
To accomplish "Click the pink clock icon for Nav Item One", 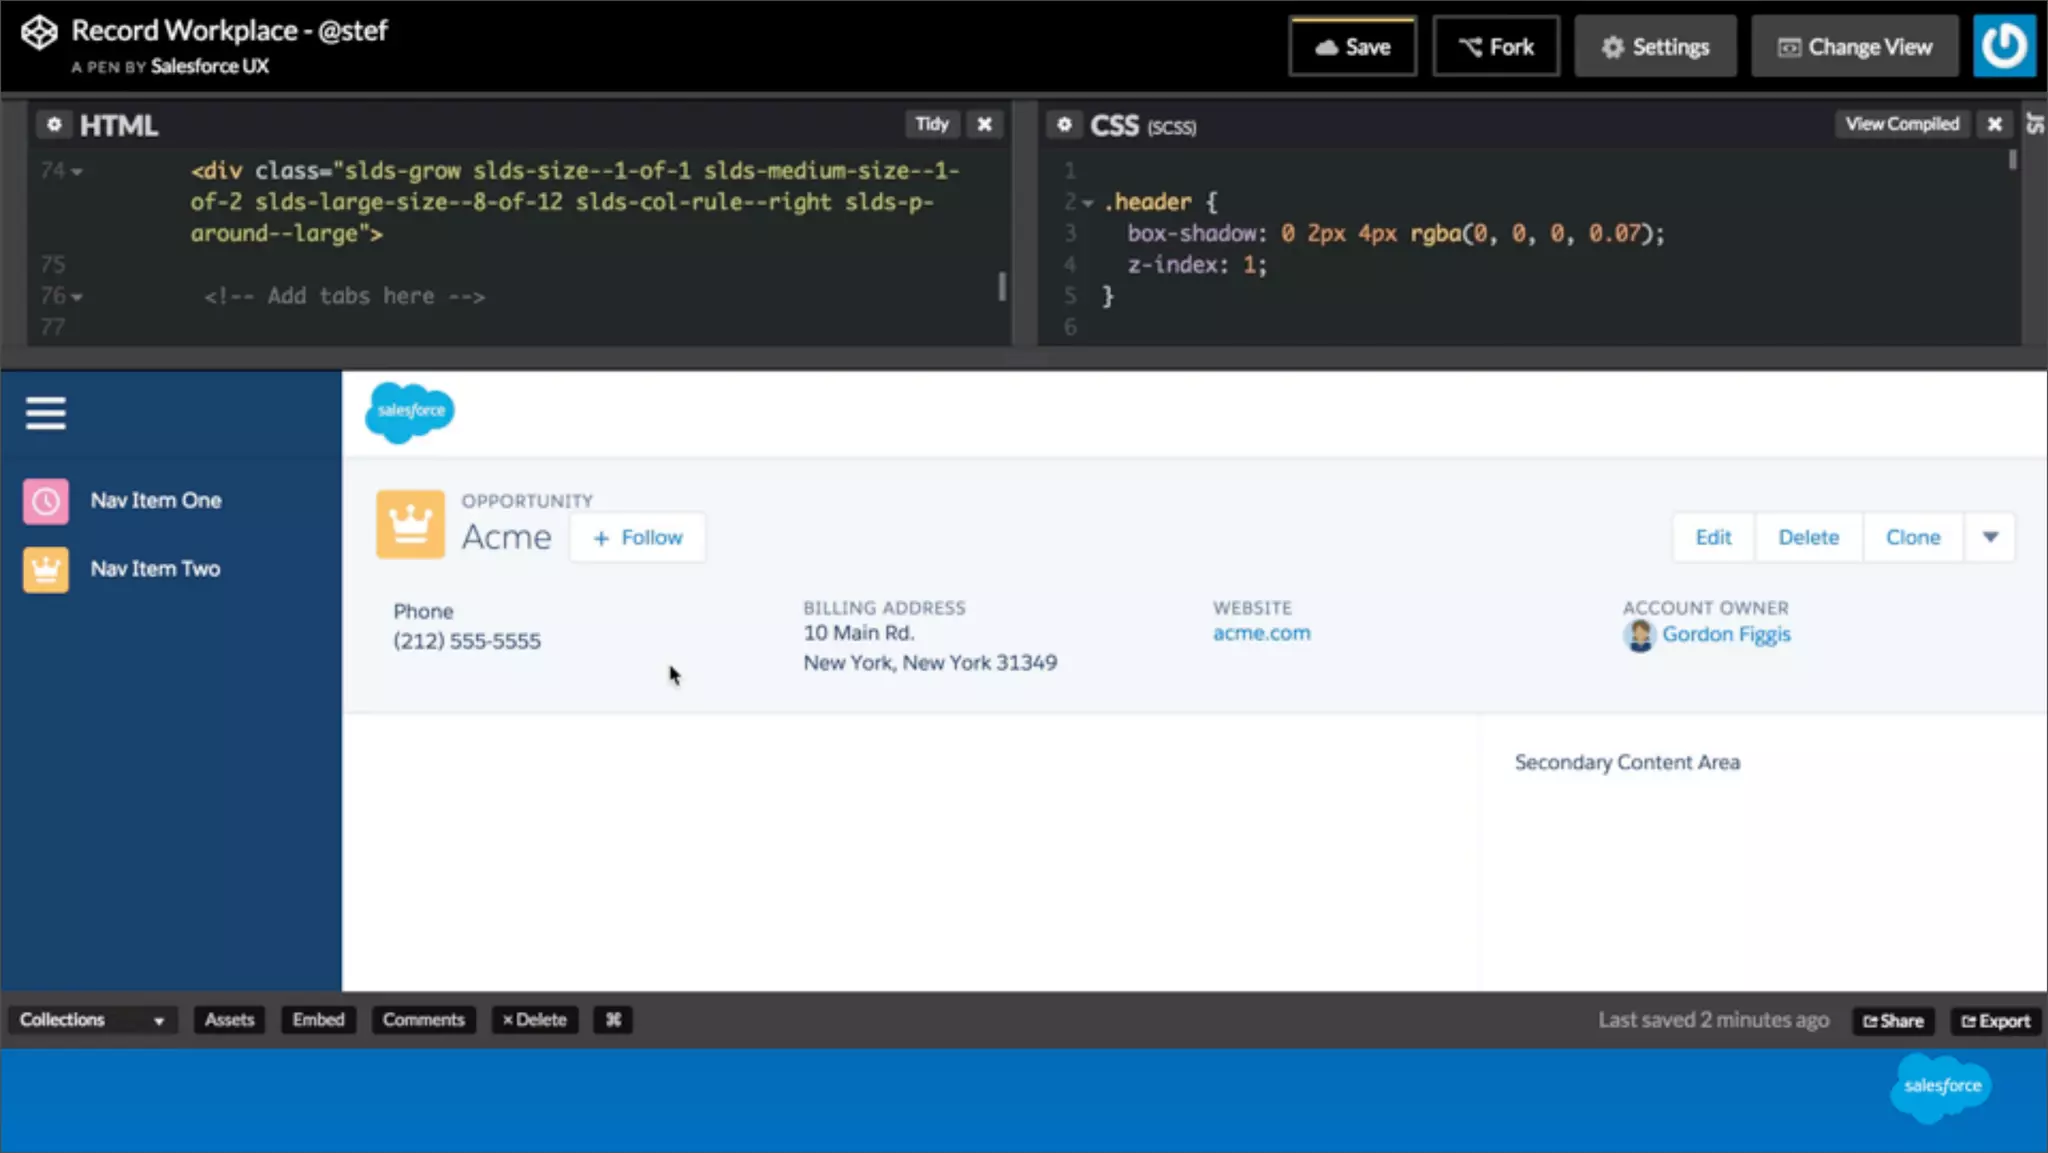I will pos(46,501).
